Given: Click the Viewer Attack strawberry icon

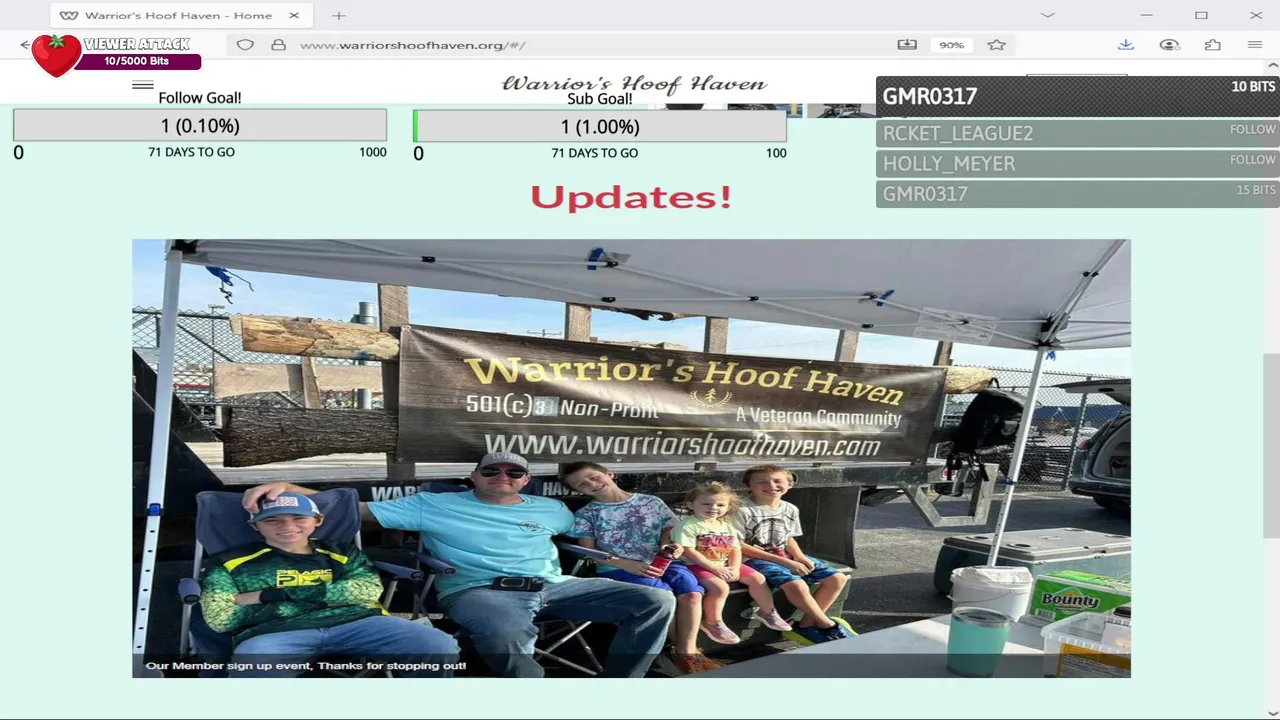Looking at the screenshot, I should click(x=56, y=55).
